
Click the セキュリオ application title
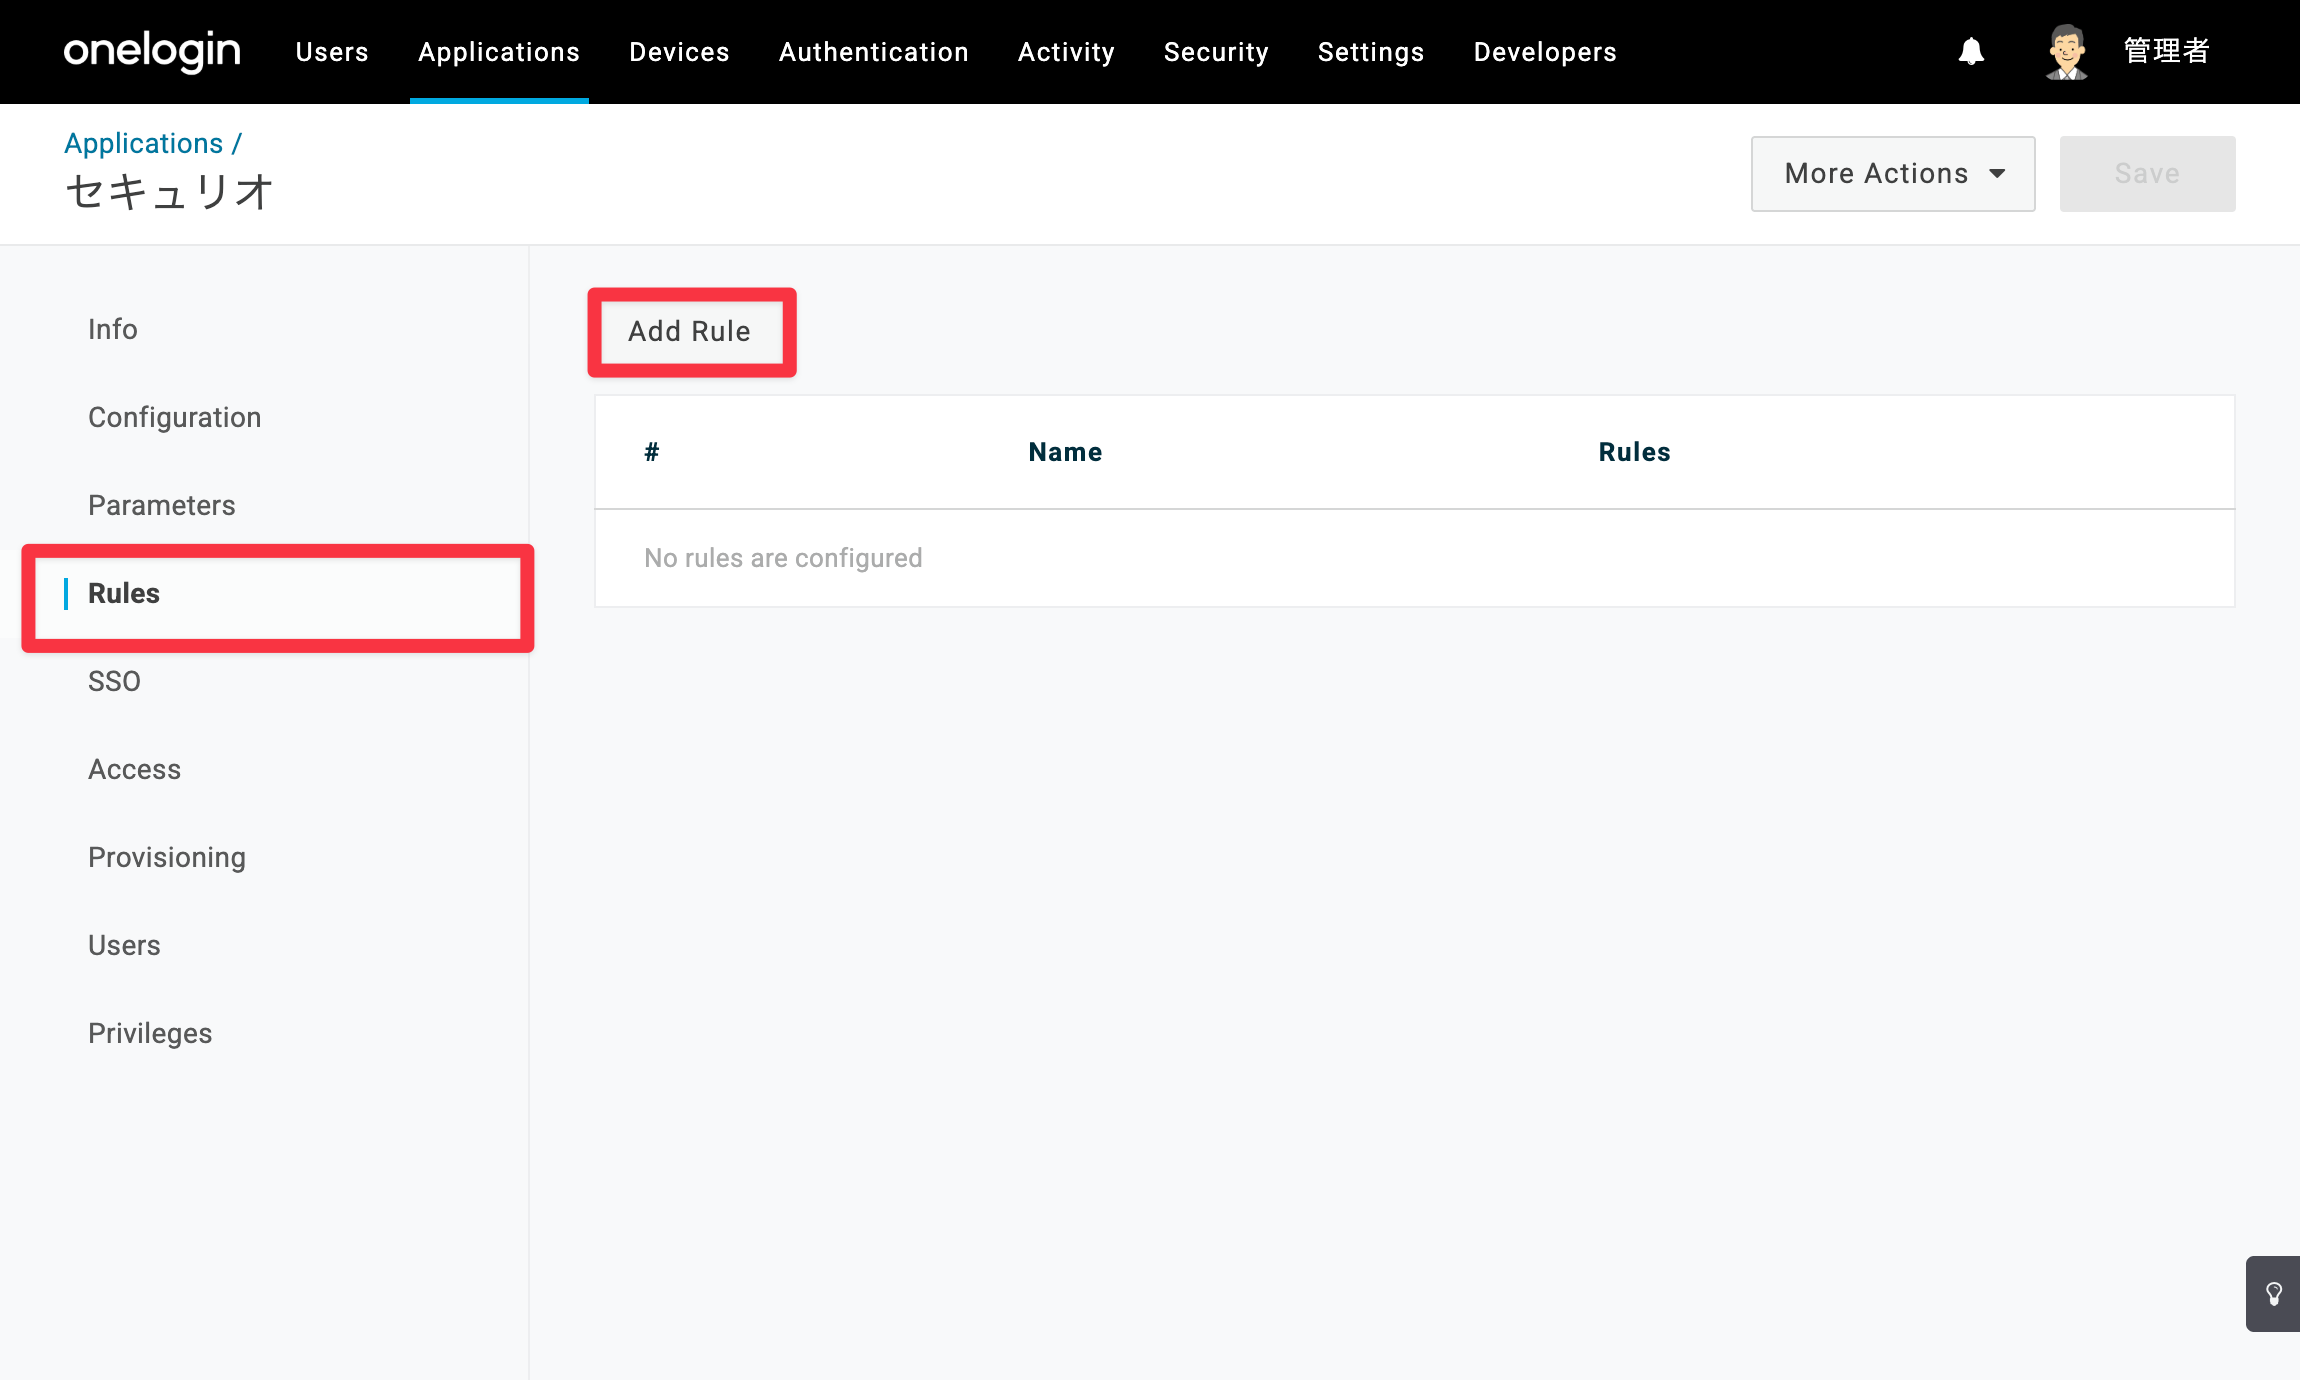pos(169,191)
